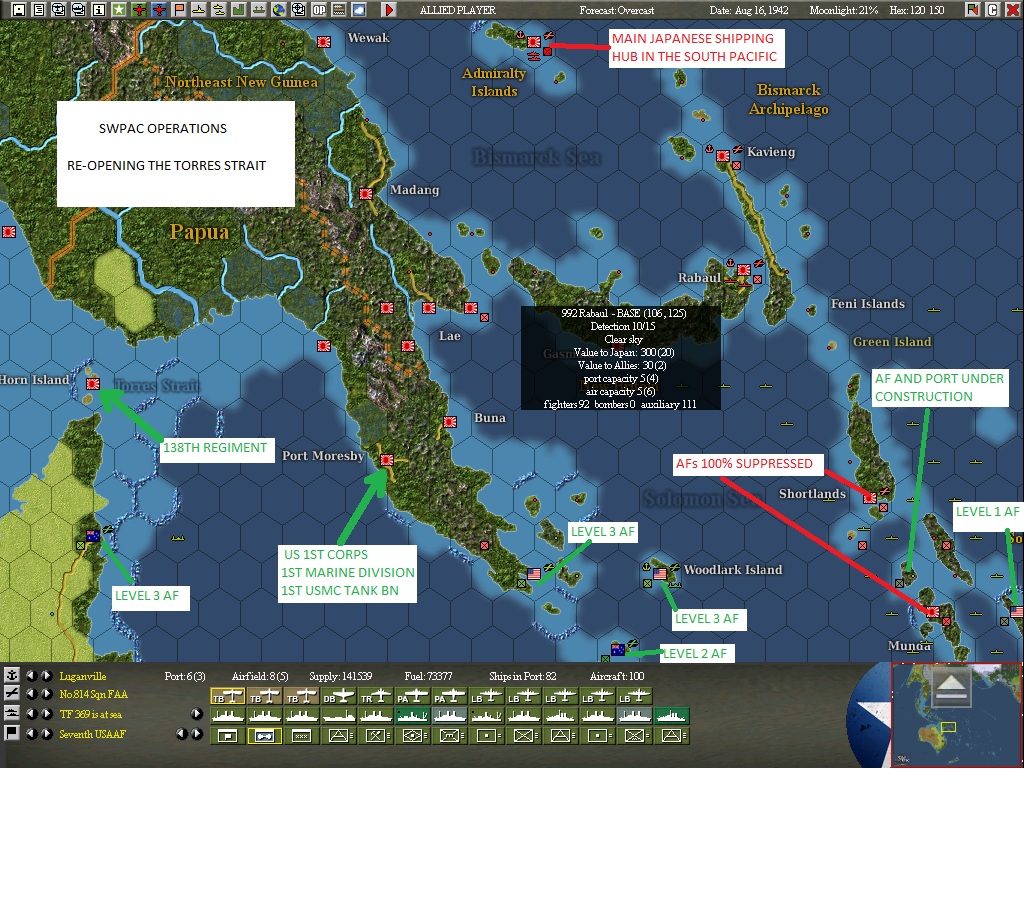Click the anchor port icon beside Luganville
The image size is (1032, 898).
[11, 675]
